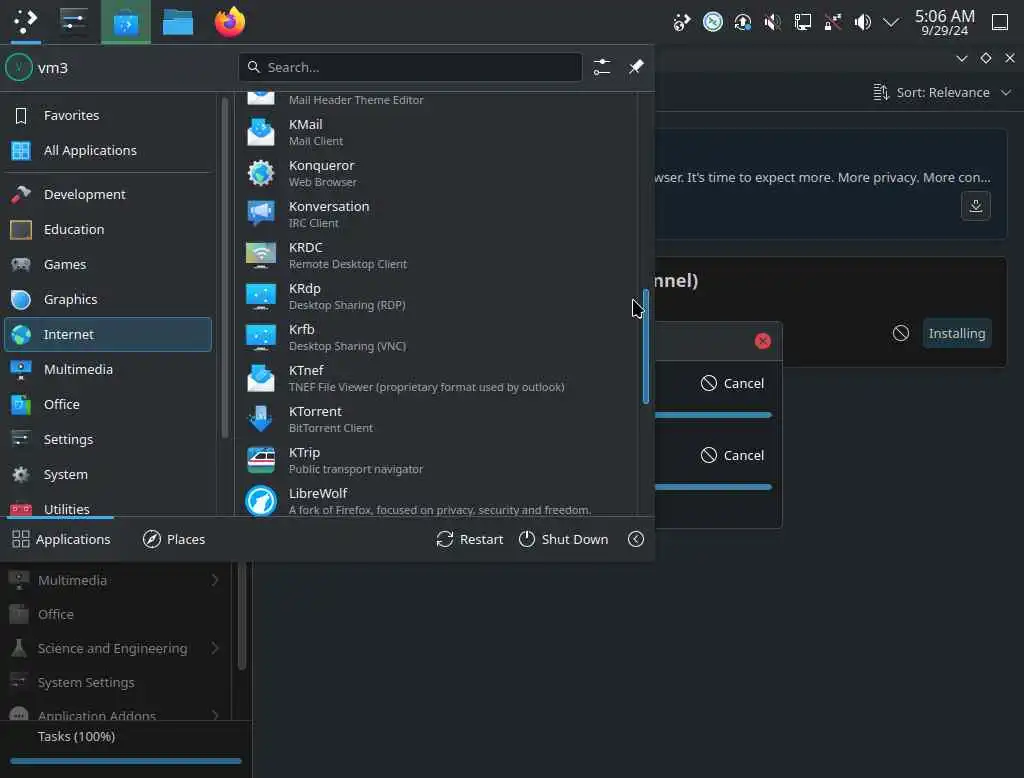Close tasks popup with red X
The width and height of the screenshot is (1024, 778).
pos(762,341)
